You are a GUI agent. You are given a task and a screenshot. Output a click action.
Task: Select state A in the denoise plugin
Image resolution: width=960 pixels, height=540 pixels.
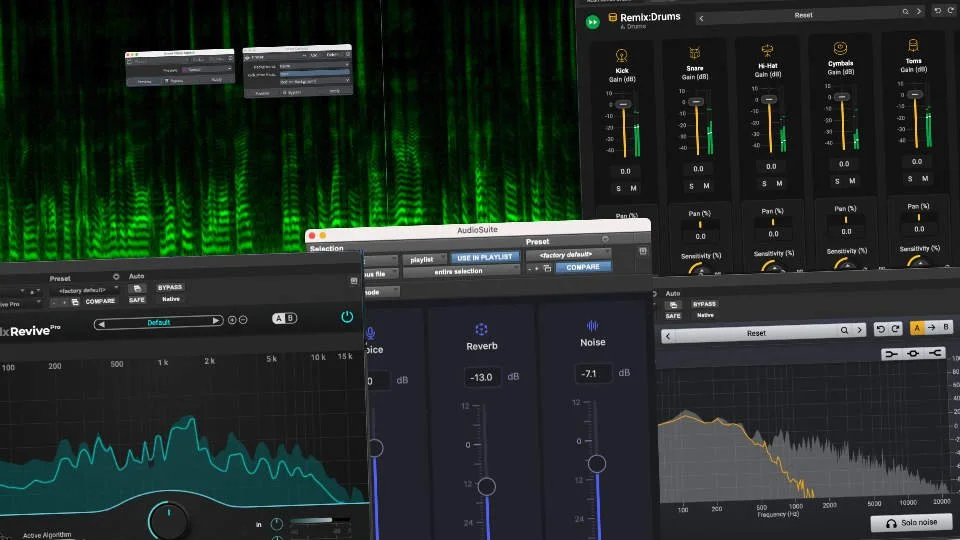[x=917, y=328]
